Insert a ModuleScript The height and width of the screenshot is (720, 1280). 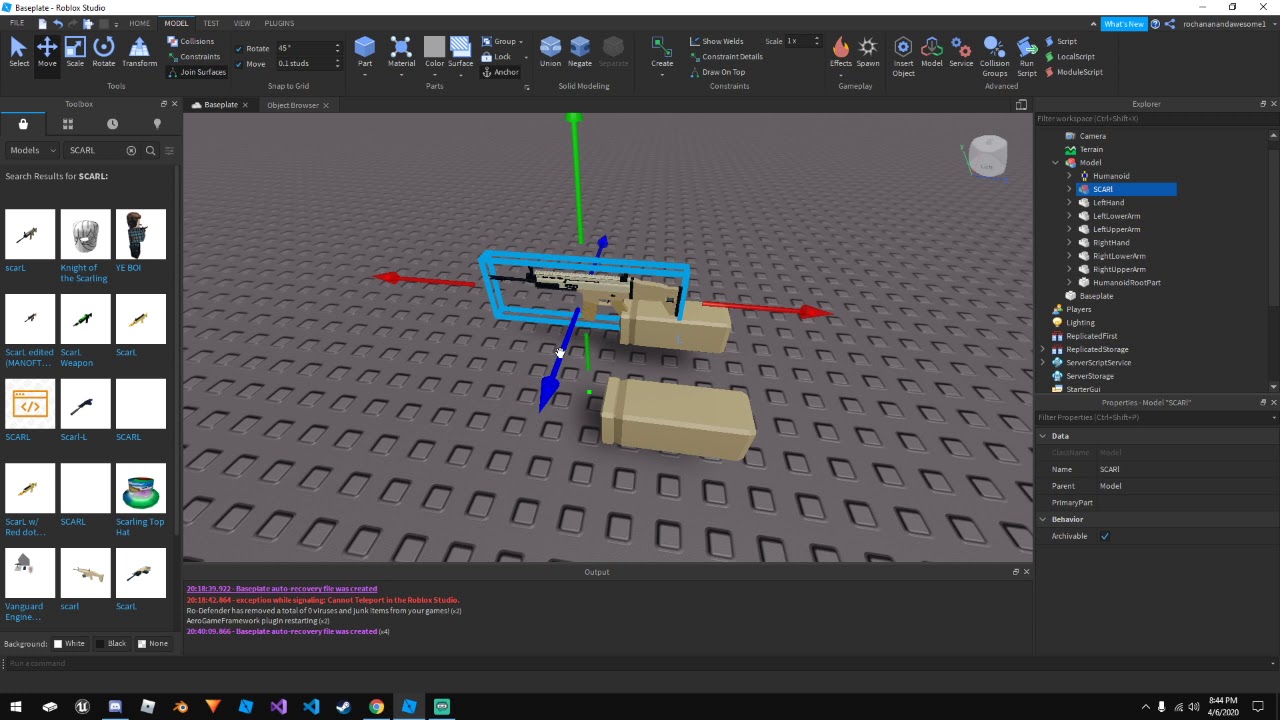click(1072, 72)
